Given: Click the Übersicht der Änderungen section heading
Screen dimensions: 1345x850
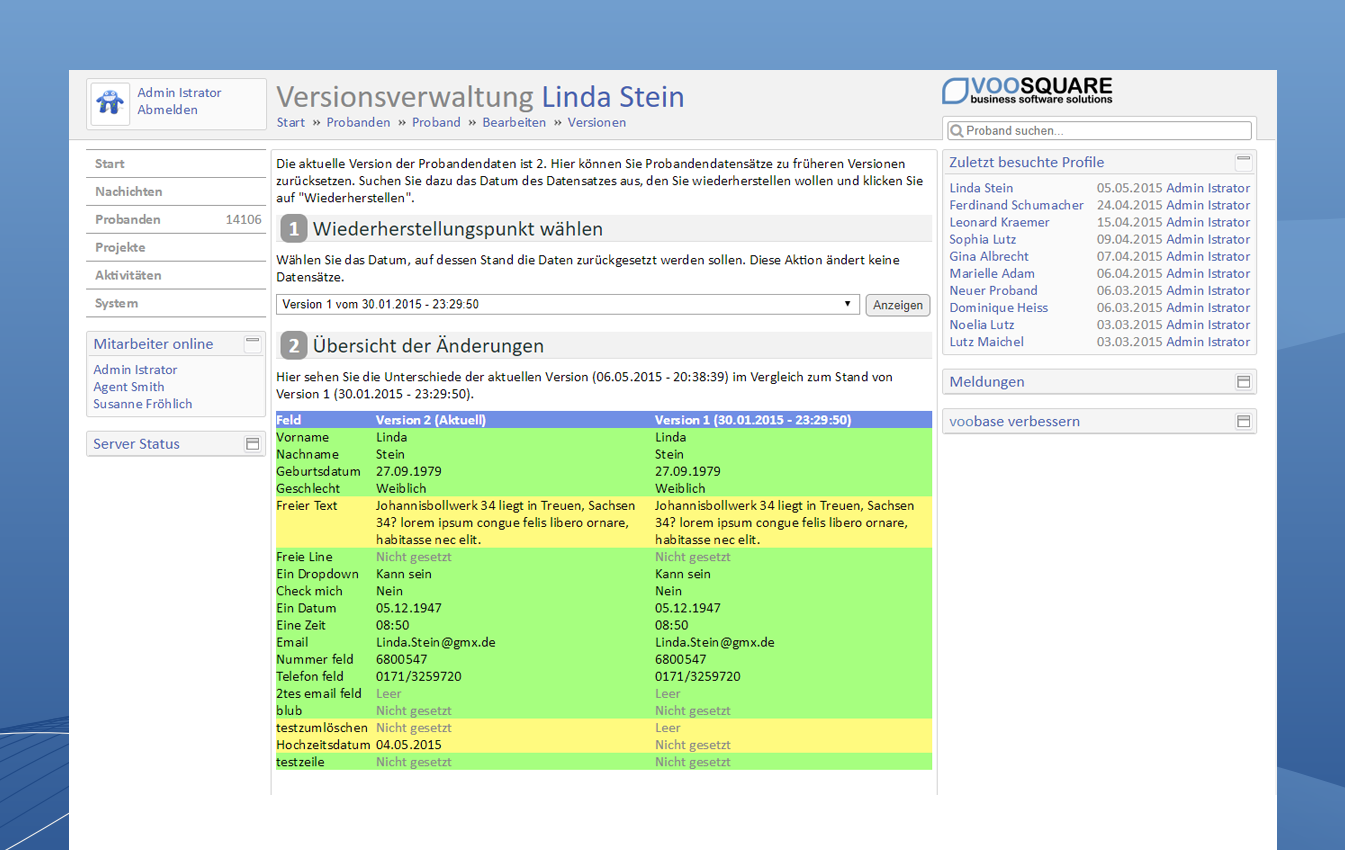Looking at the screenshot, I should 428,346.
